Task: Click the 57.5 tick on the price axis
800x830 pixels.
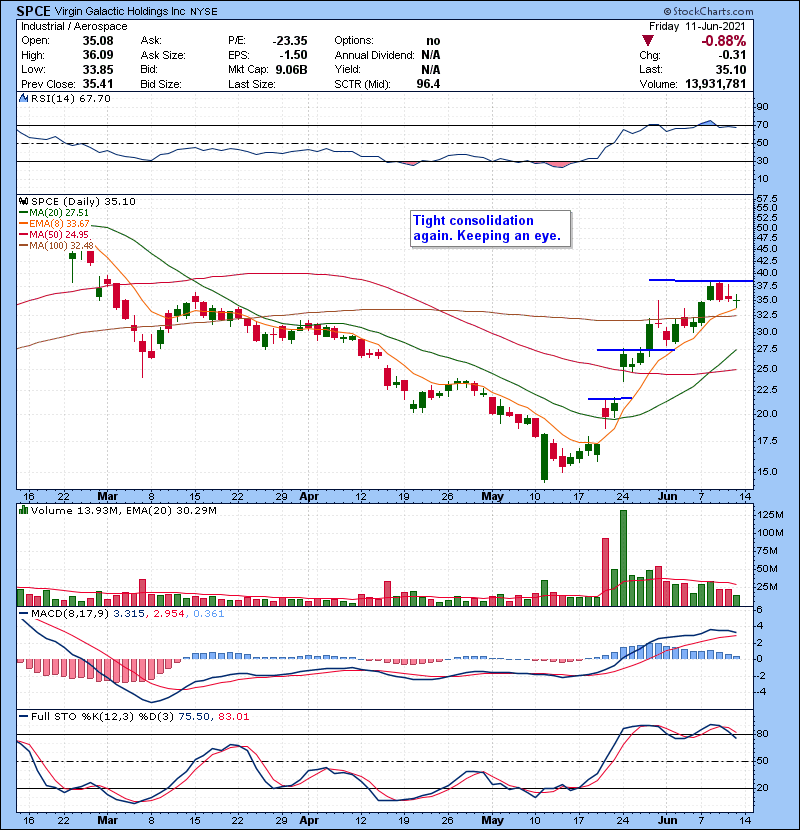Action: (x=767, y=199)
